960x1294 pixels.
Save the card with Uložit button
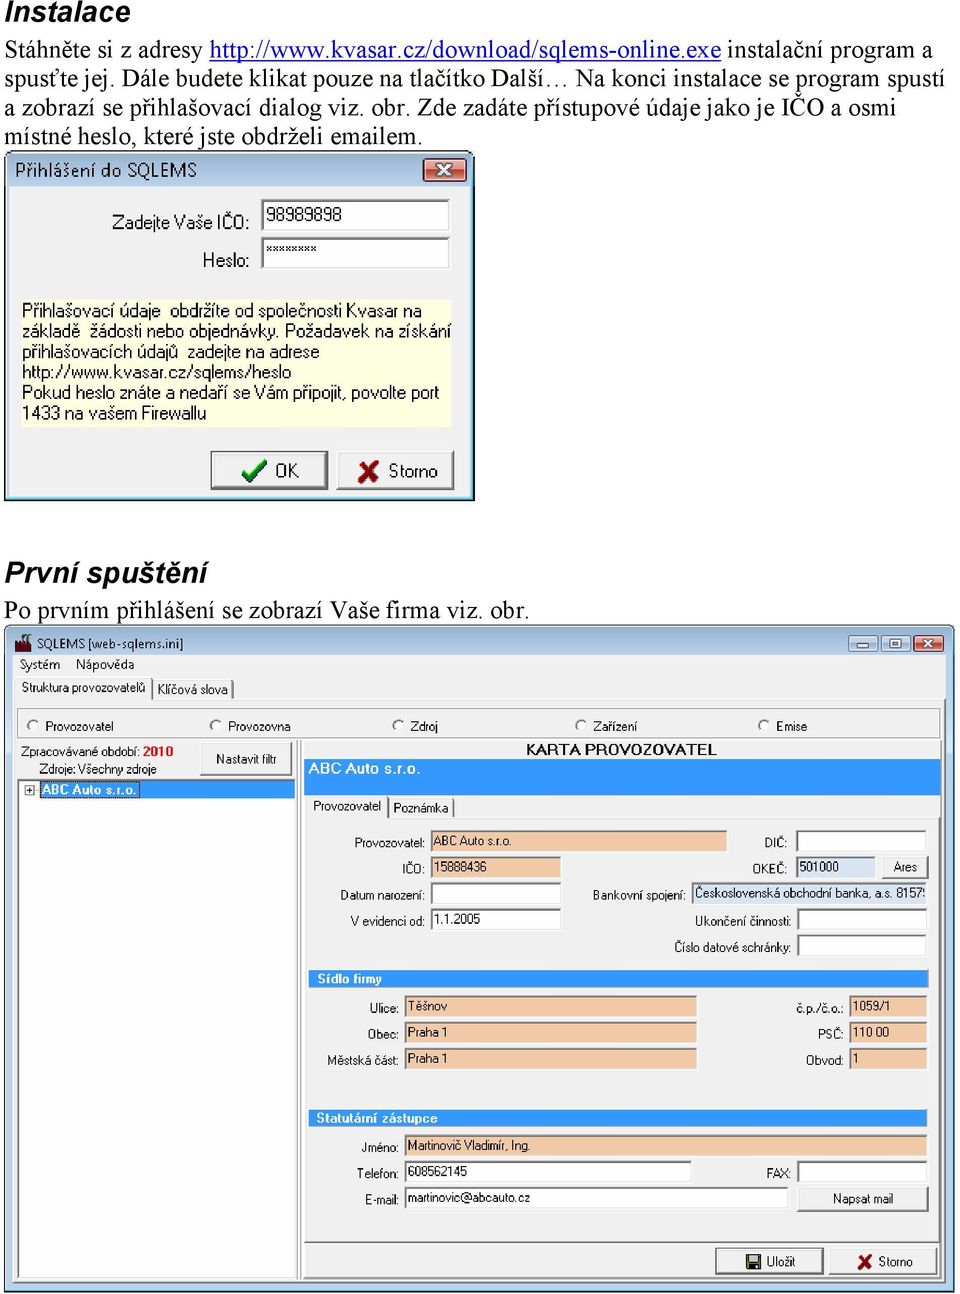pyautogui.click(x=769, y=1261)
